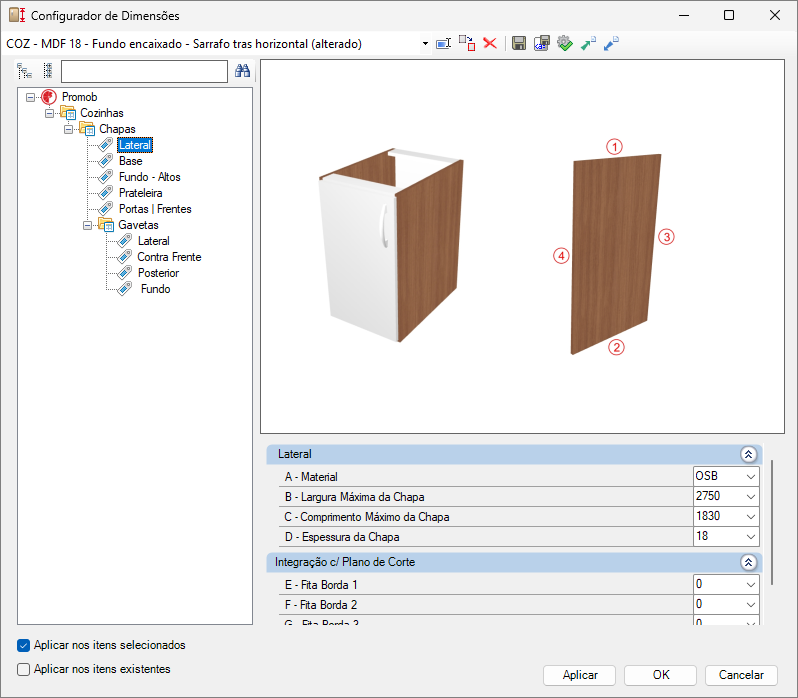798x698 pixels.
Task: Enable Aplicar nos itens existentes
Action: coord(23,669)
